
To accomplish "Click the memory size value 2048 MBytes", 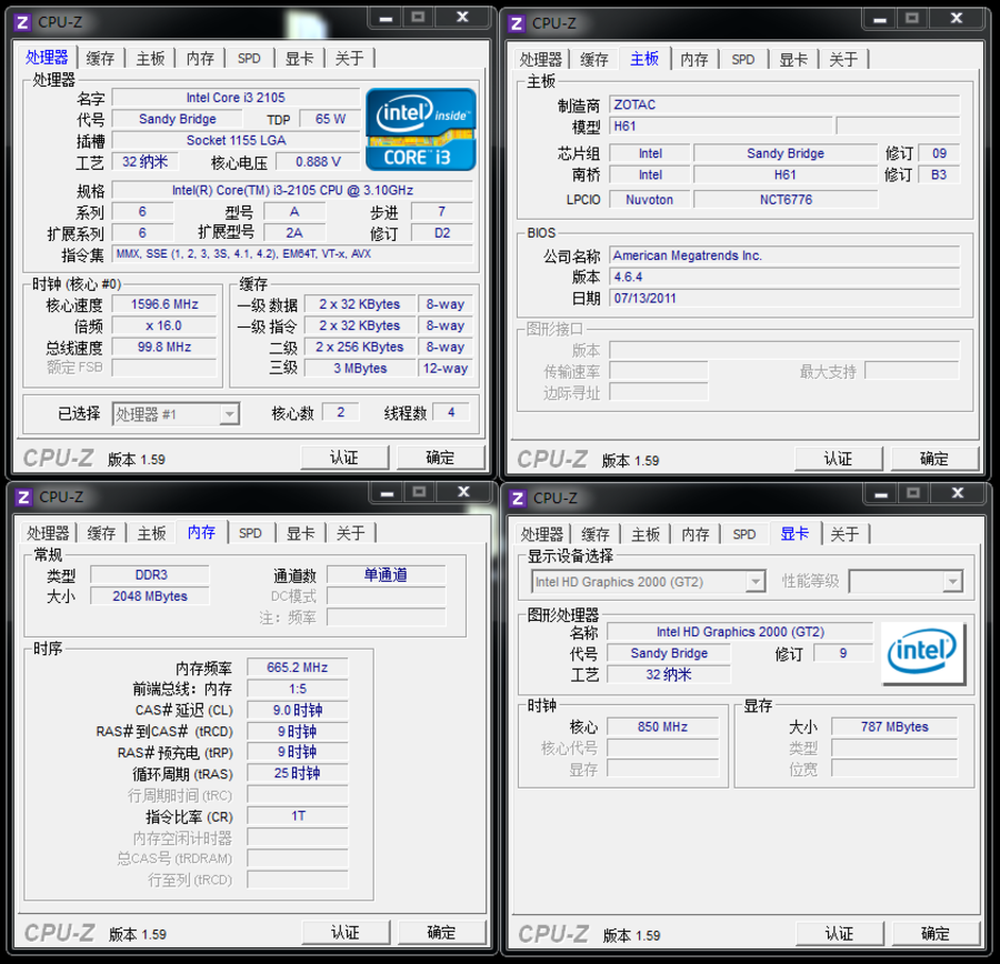I will [151, 596].
